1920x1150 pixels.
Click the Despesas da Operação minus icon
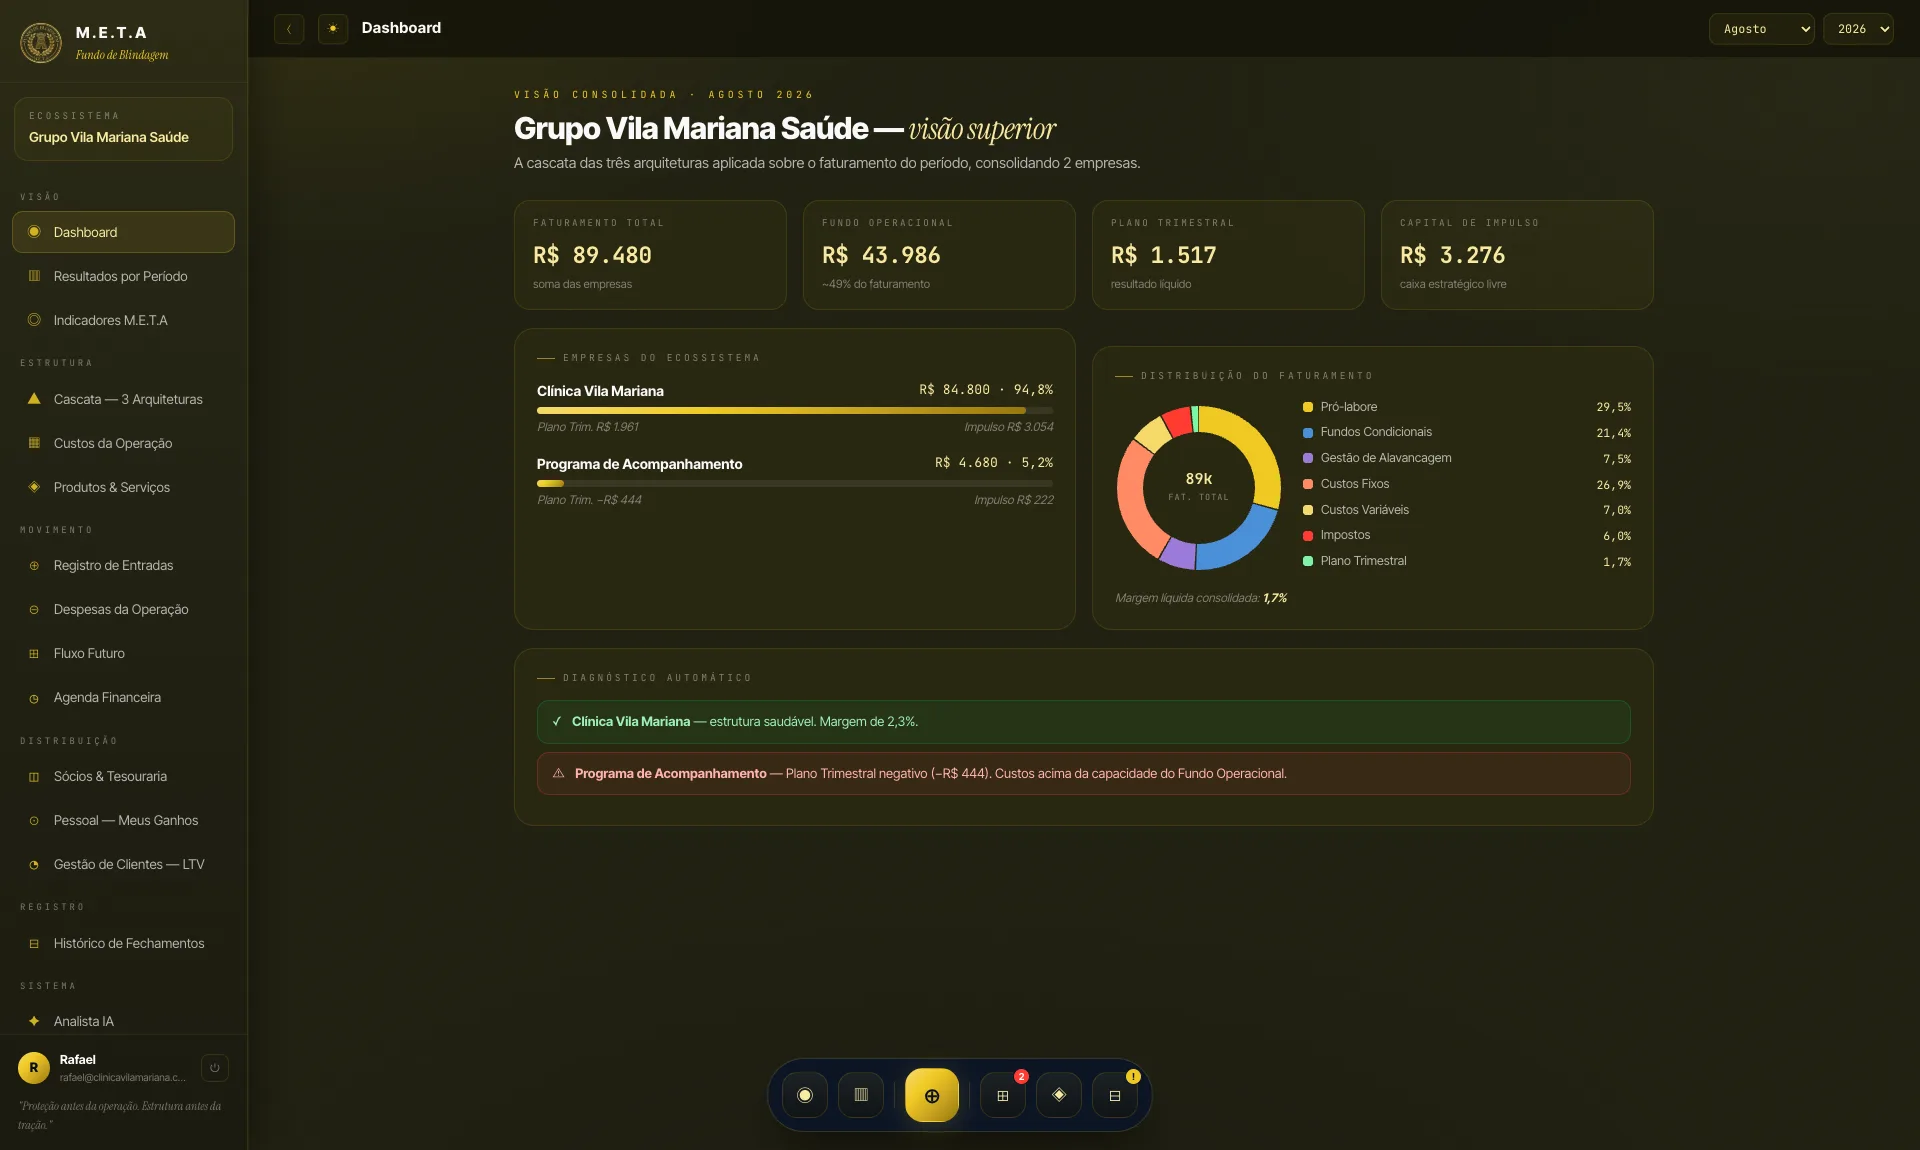point(34,610)
